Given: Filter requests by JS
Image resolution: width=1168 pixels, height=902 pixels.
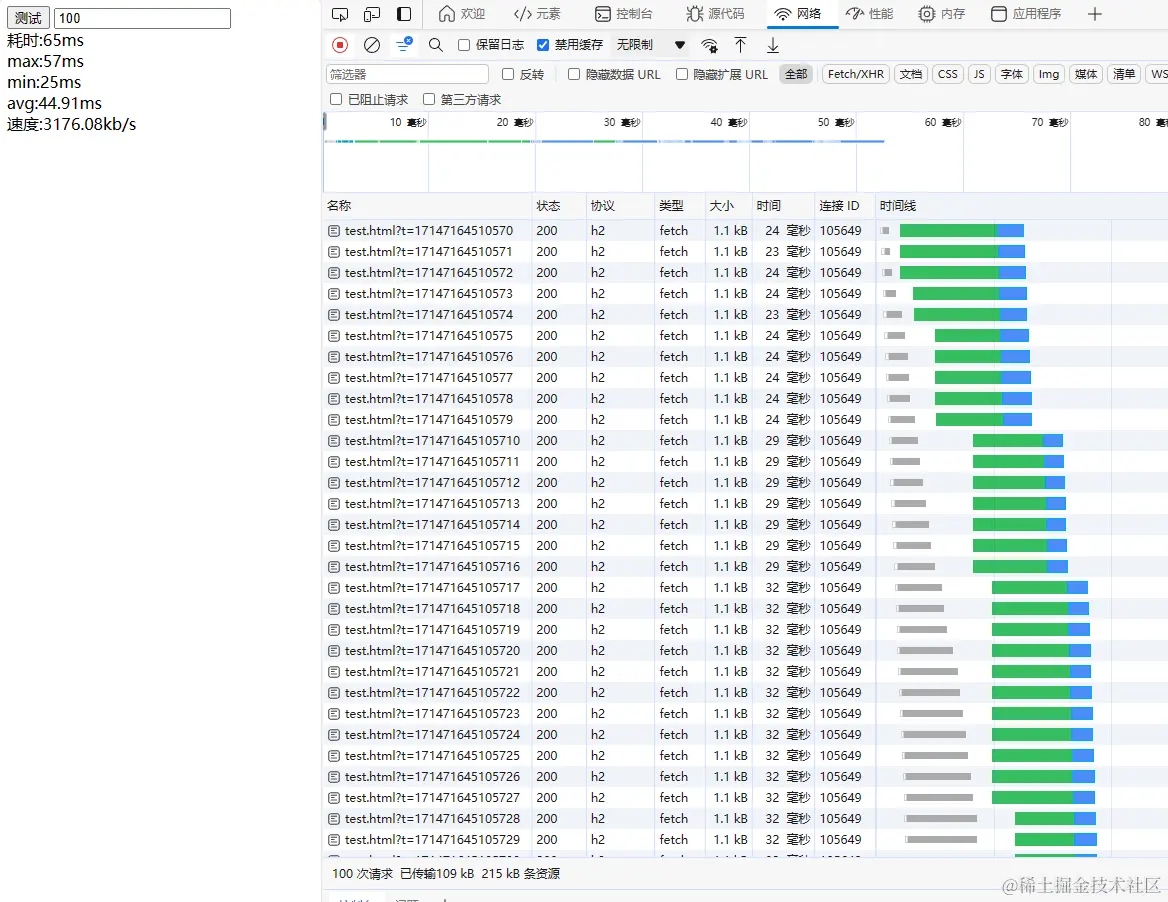Looking at the screenshot, I should [x=979, y=74].
